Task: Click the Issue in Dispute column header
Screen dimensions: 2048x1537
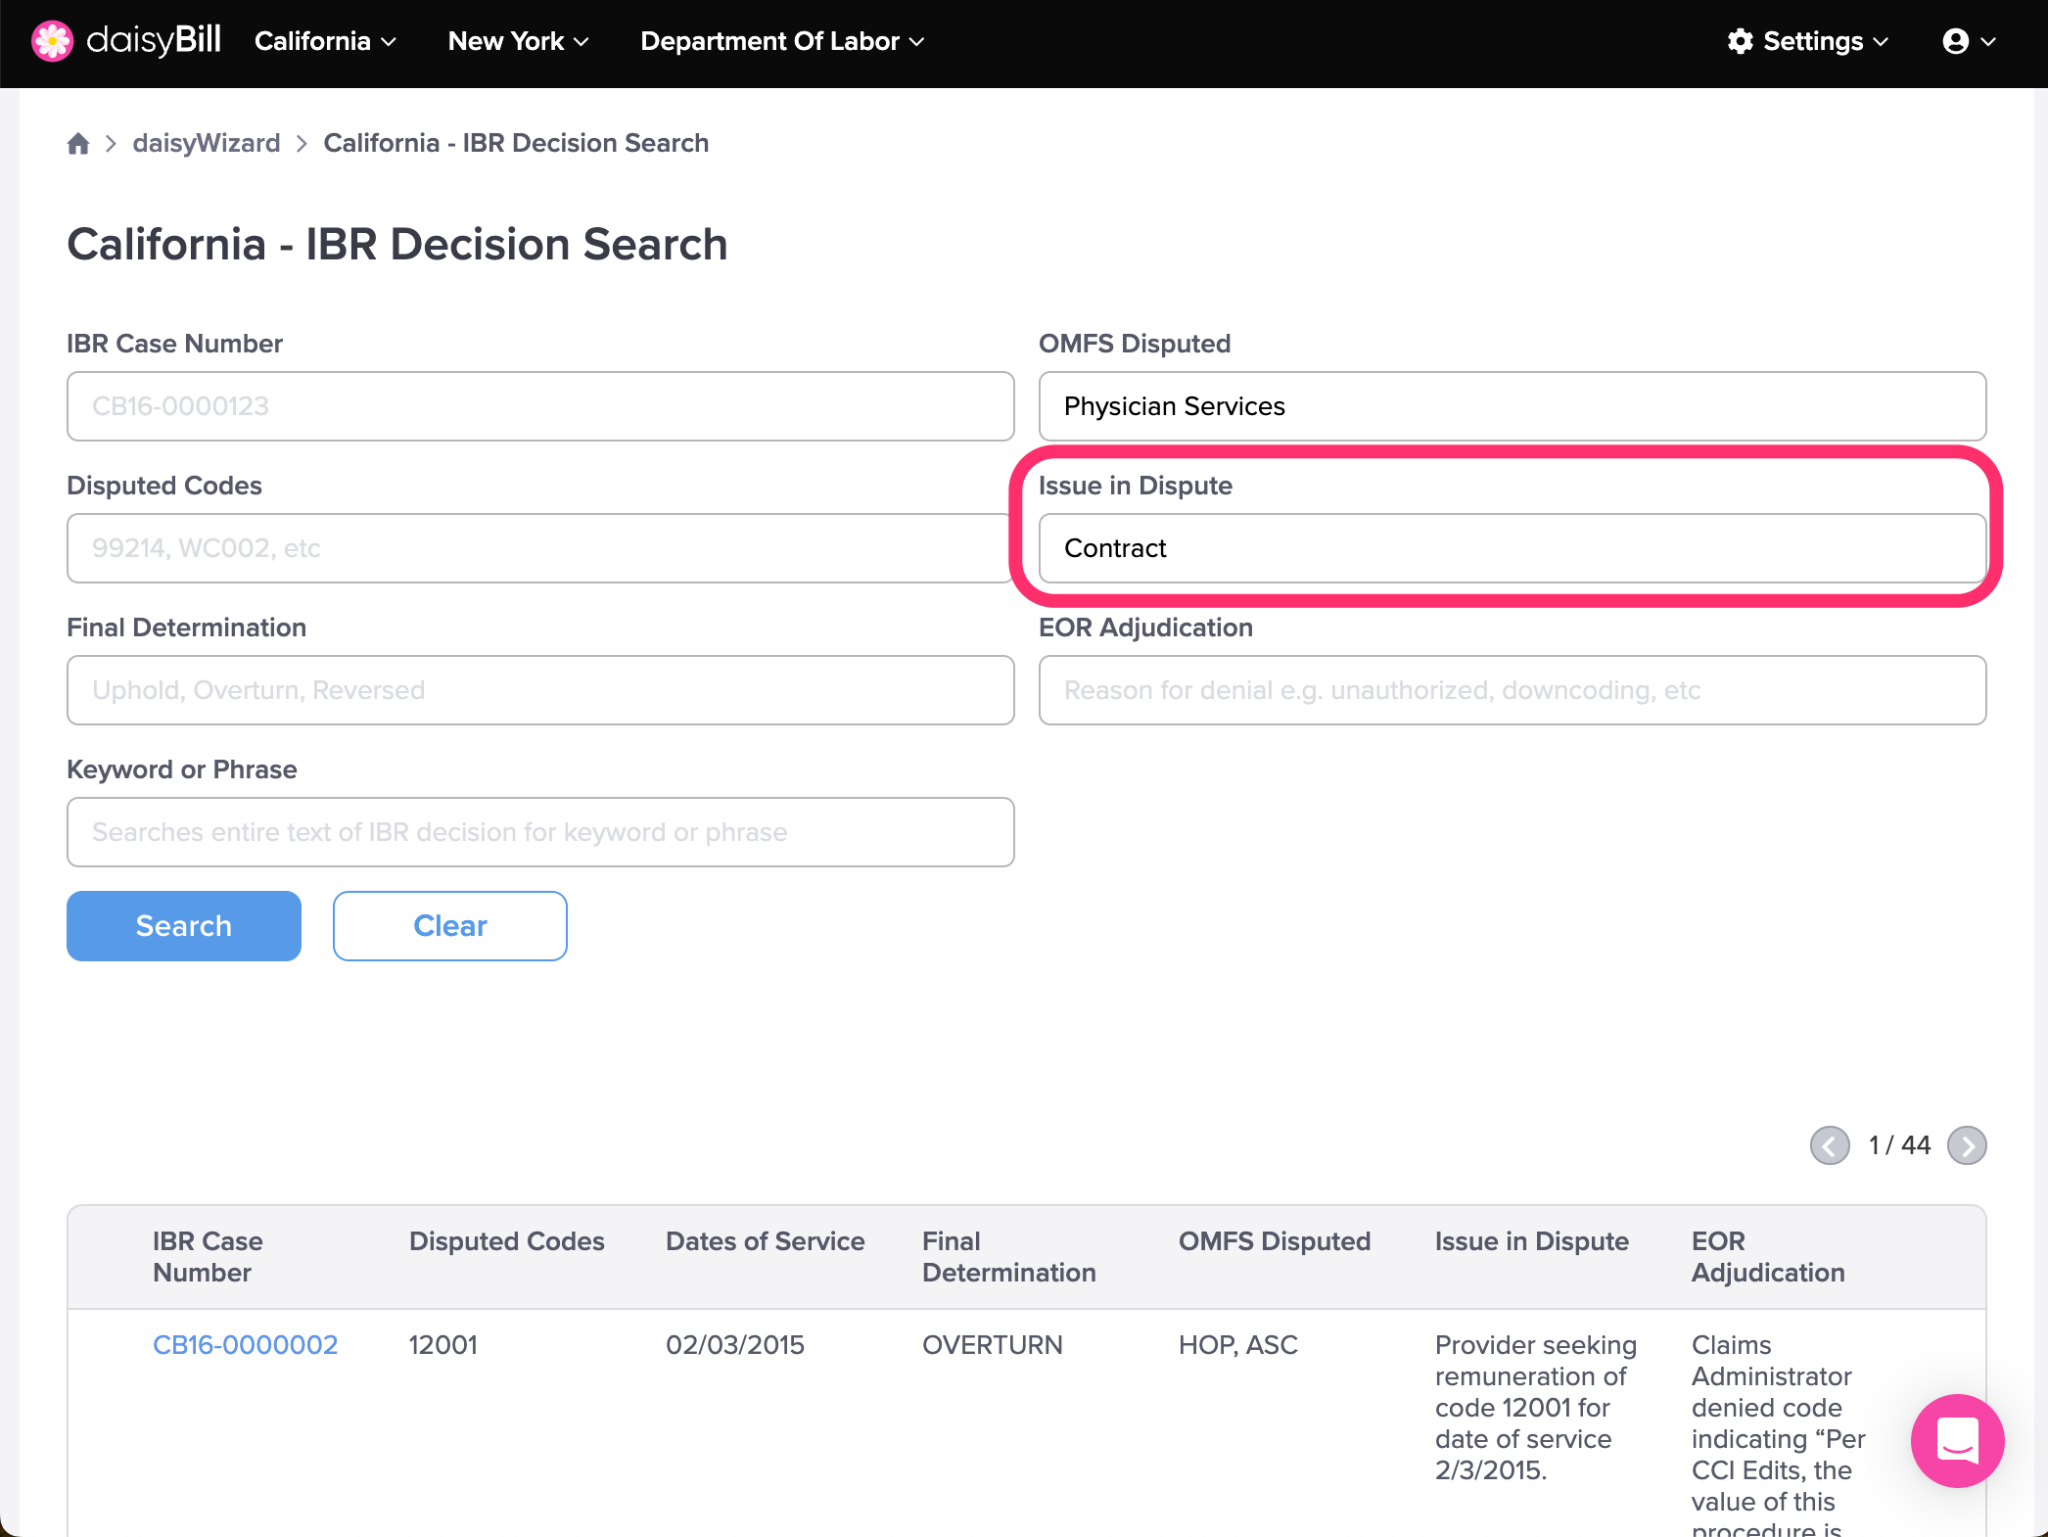Action: coord(1531,1241)
